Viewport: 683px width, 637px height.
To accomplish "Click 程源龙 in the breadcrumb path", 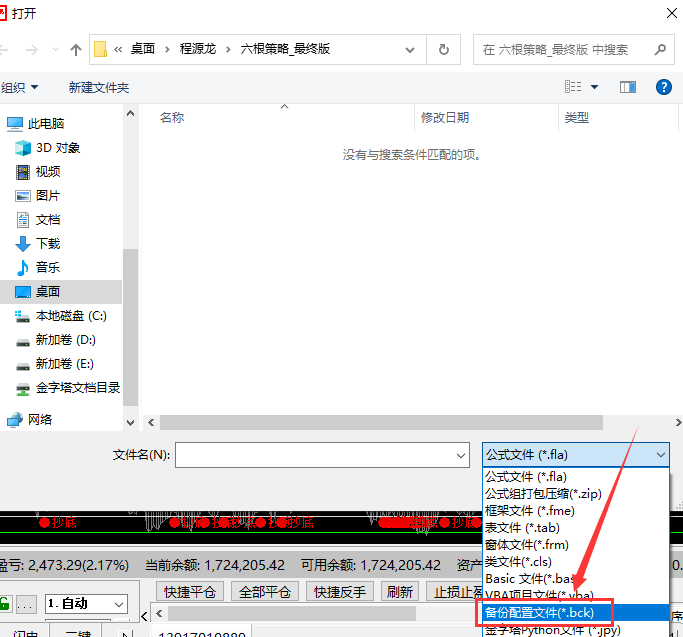I will point(198,49).
